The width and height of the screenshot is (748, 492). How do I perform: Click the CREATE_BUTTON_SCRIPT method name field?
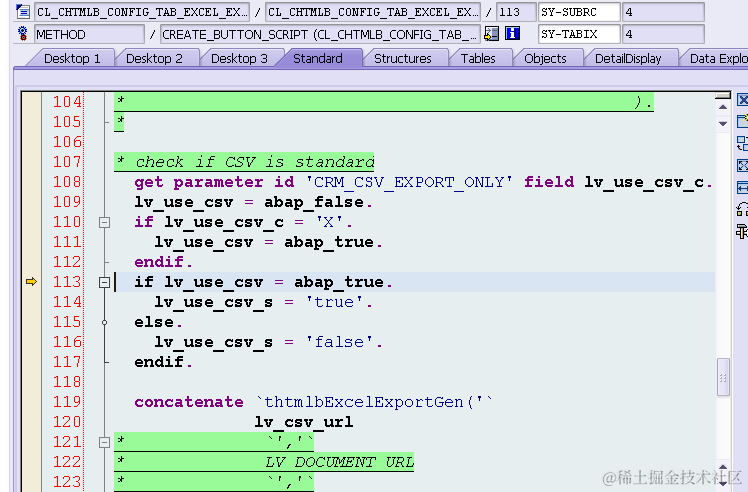(x=320, y=34)
